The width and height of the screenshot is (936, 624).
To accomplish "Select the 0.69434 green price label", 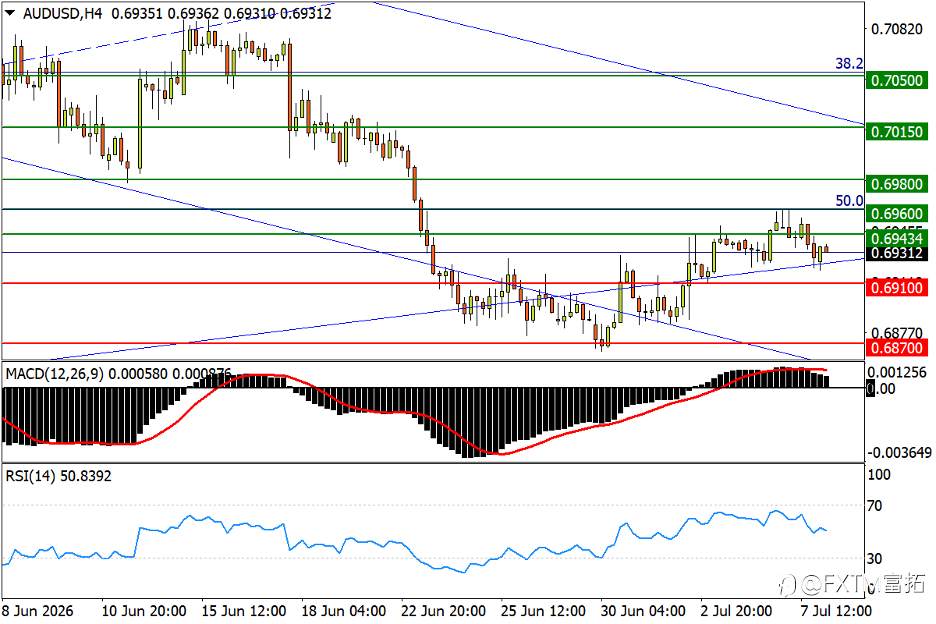I will (x=896, y=239).
